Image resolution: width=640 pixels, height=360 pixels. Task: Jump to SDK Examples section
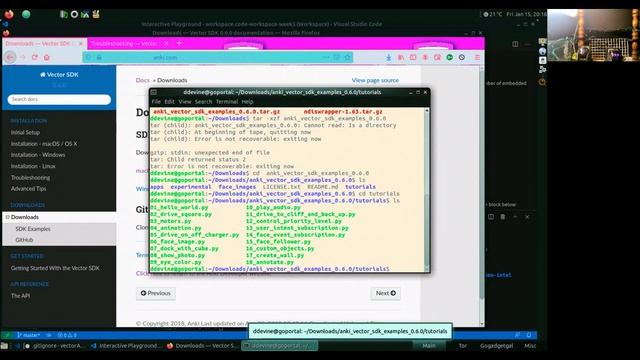(33, 229)
